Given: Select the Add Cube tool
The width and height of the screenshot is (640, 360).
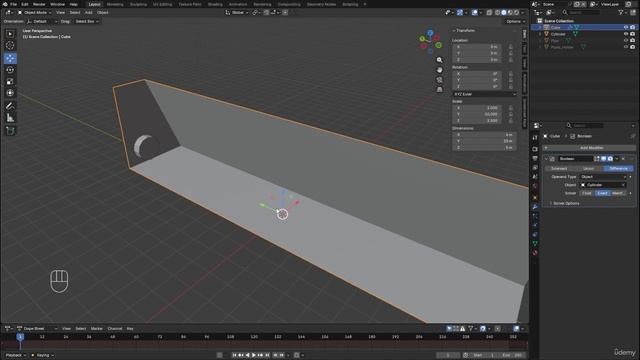Looking at the screenshot, I should (10, 131).
